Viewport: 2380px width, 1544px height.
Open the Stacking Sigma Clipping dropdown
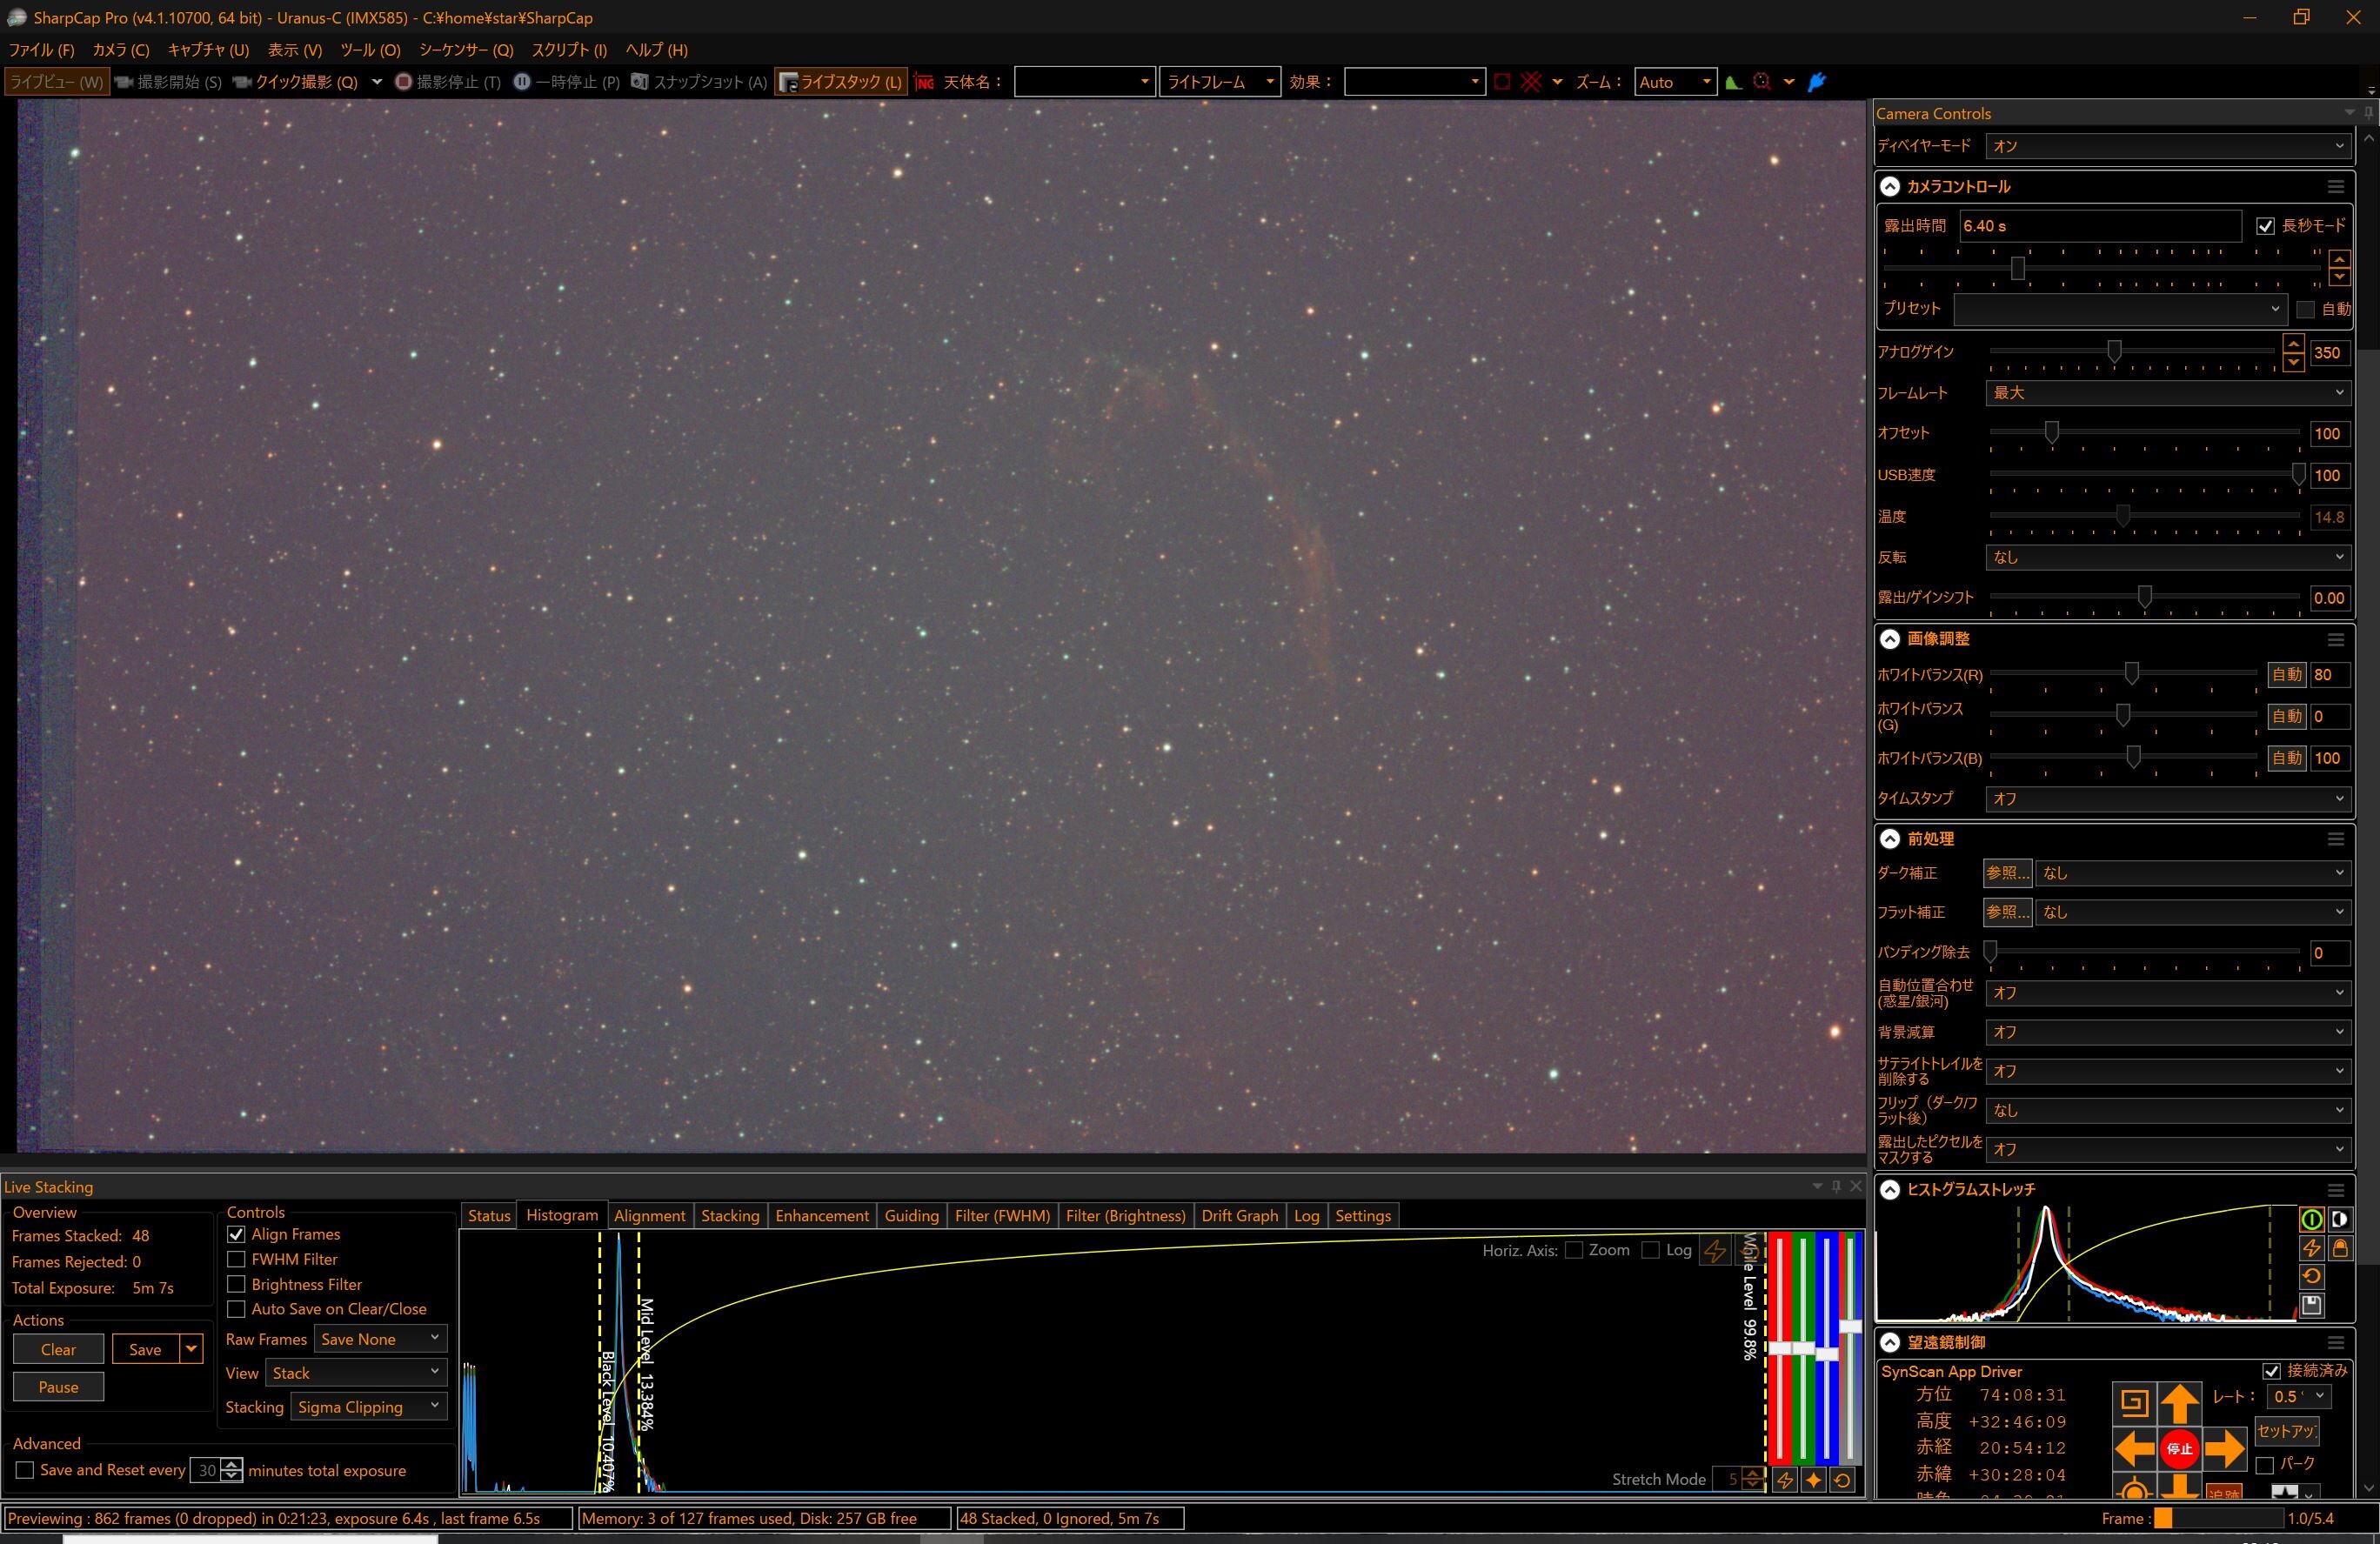(368, 1407)
